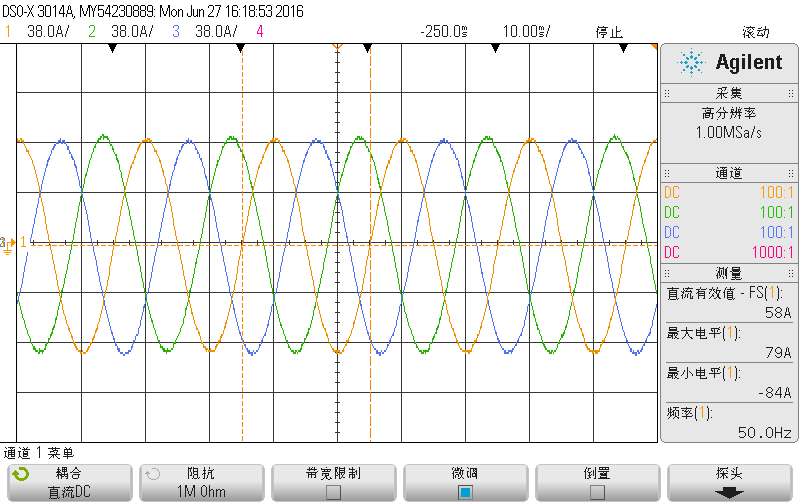The height and width of the screenshot is (503, 800).
Task: Open the 探头 probe submenu arrow
Action: [729, 492]
